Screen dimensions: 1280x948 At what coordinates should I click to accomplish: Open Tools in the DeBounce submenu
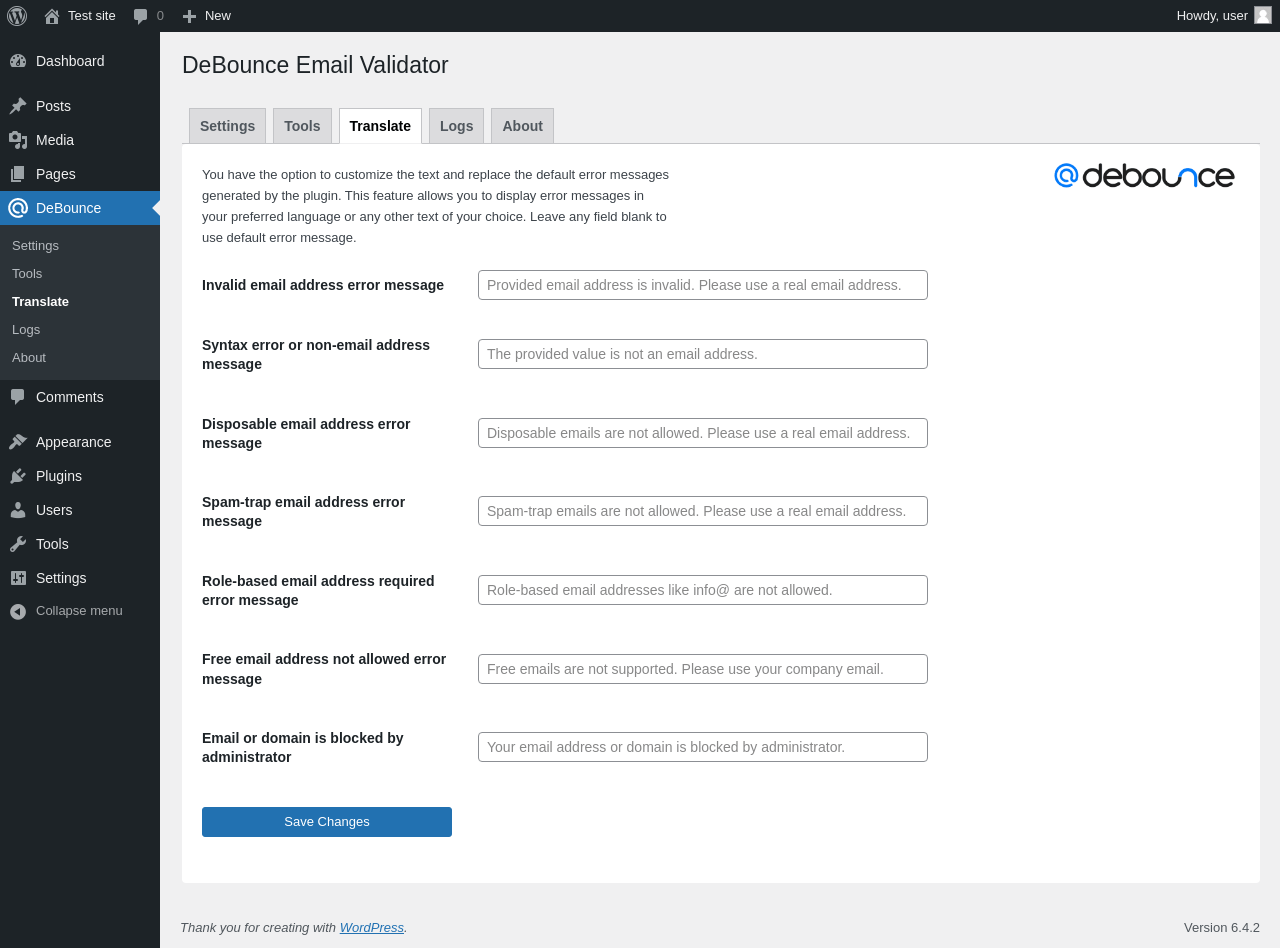point(27,274)
